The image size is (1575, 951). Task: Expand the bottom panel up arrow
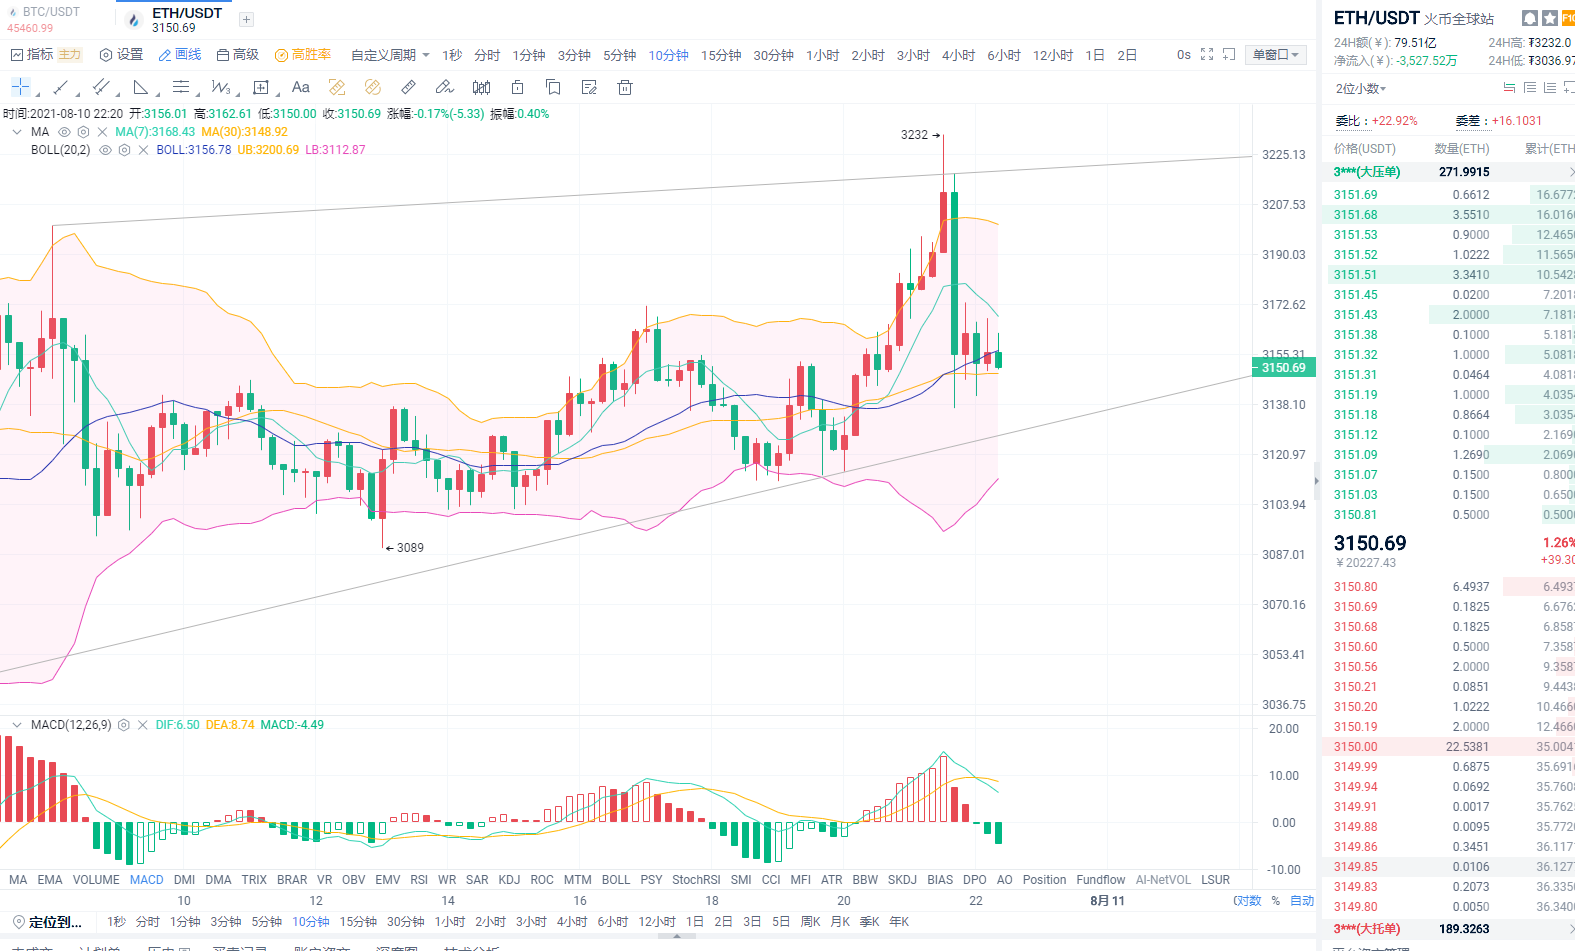click(x=678, y=937)
